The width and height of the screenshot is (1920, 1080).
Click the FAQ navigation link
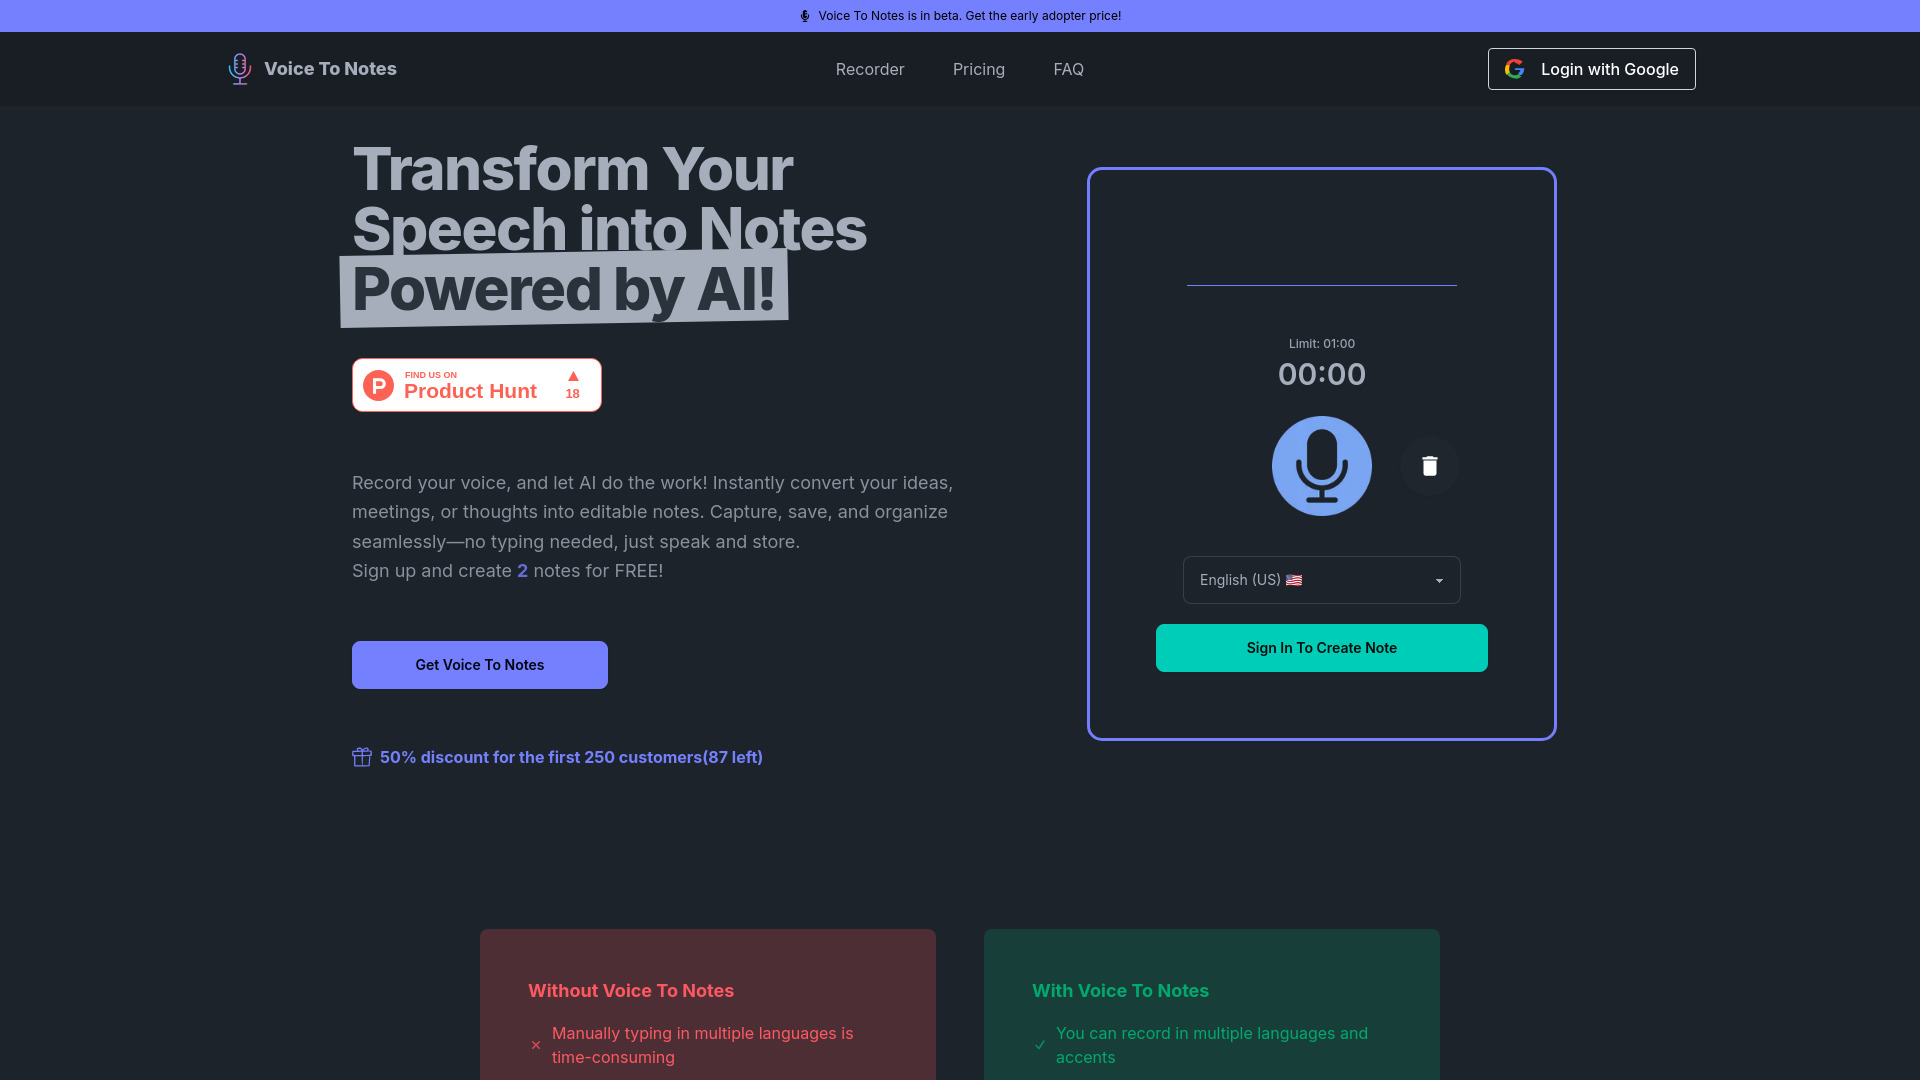coord(1068,69)
